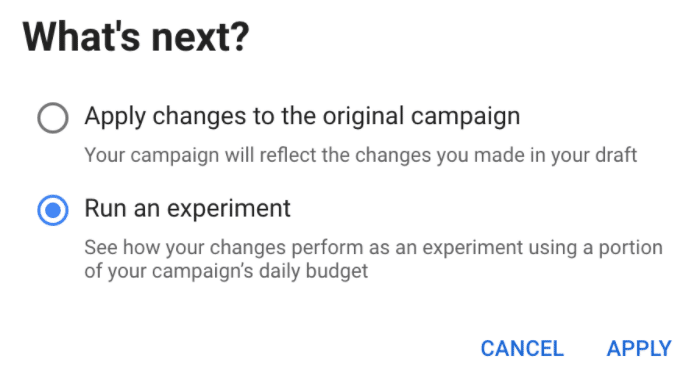Click the 'Your campaign will reflect the changes' description
This screenshot has height=387, width=690.
click(x=361, y=155)
